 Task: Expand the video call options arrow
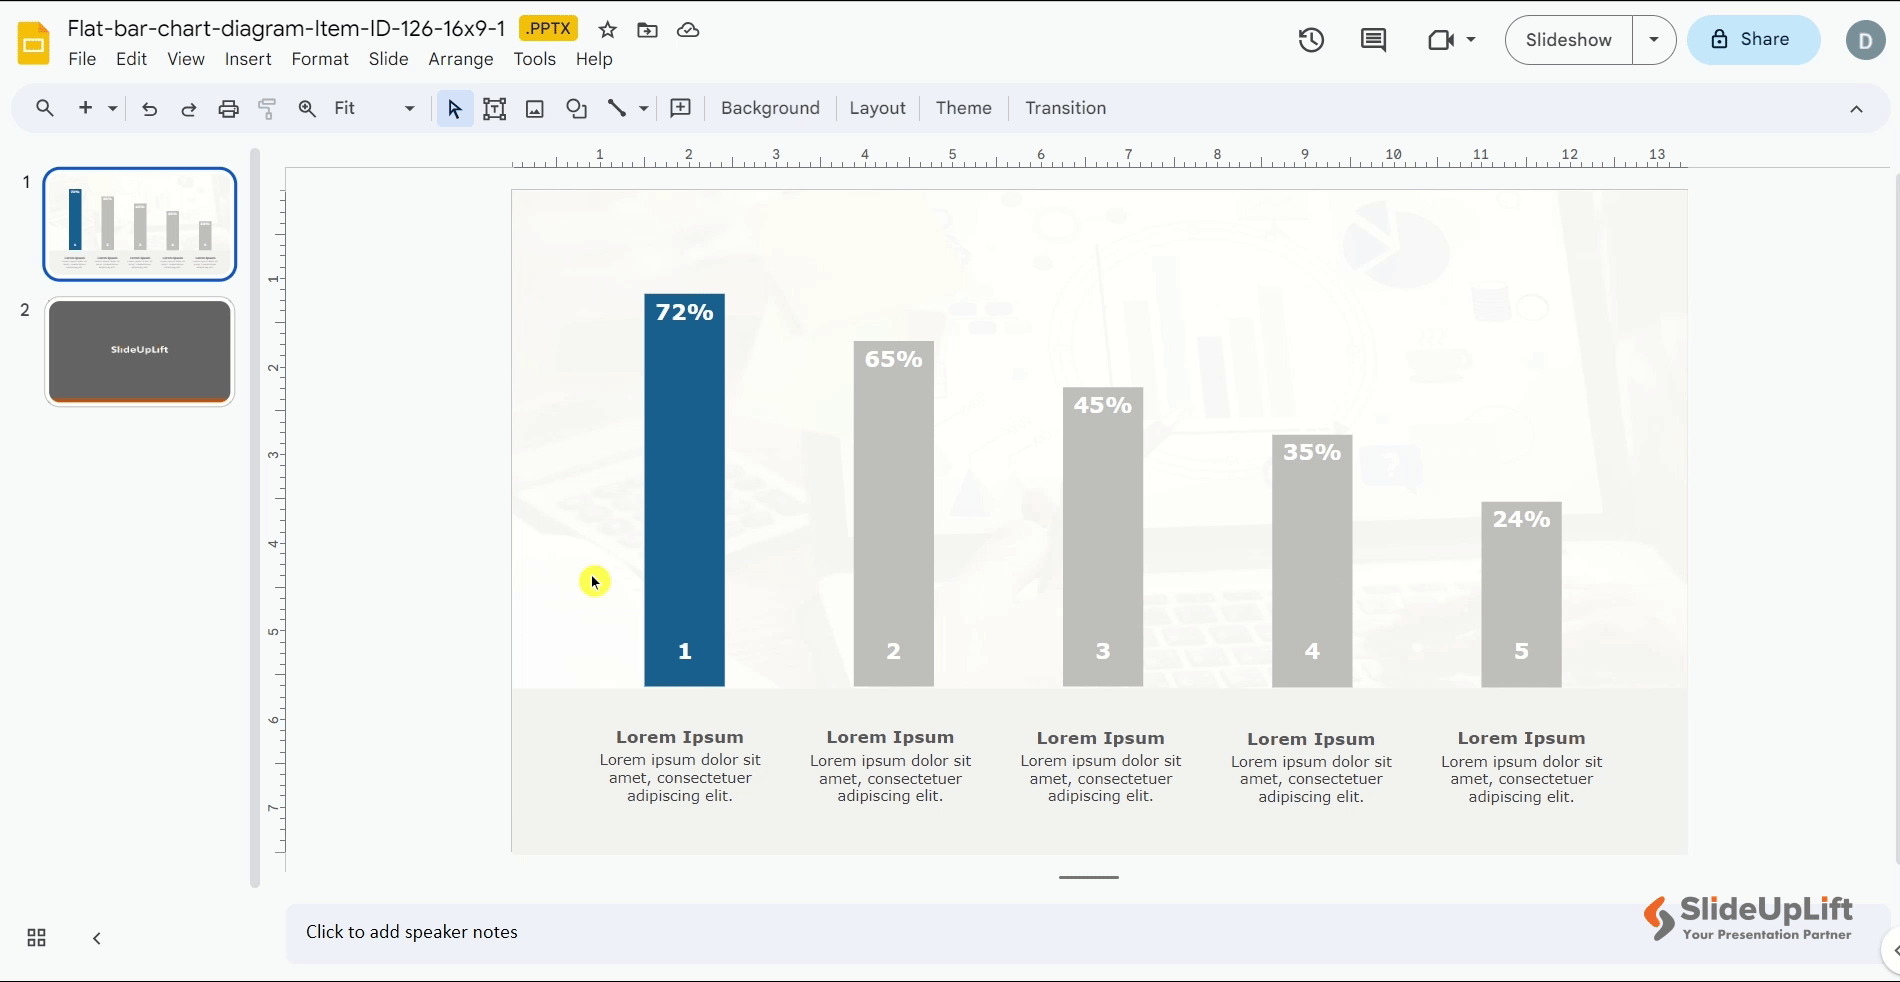(x=1471, y=40)
